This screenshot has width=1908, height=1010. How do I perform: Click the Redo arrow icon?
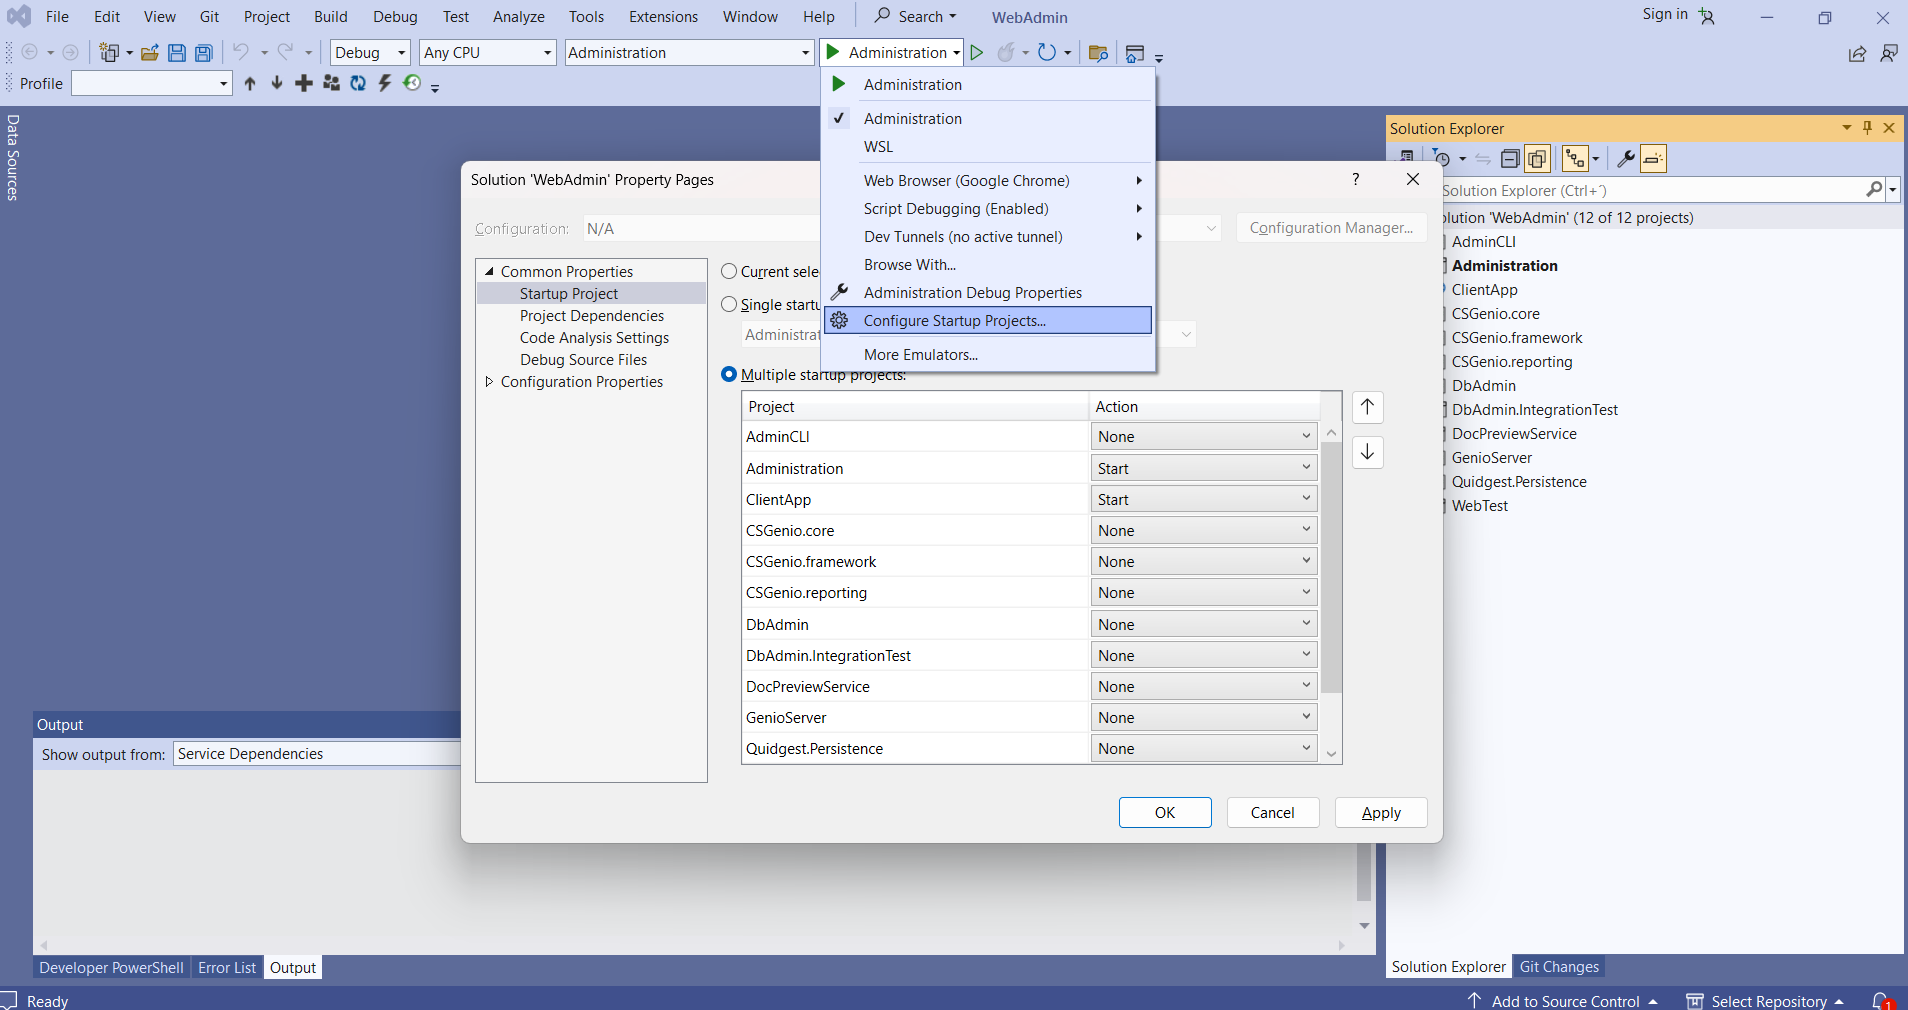(x=285, y=52)
